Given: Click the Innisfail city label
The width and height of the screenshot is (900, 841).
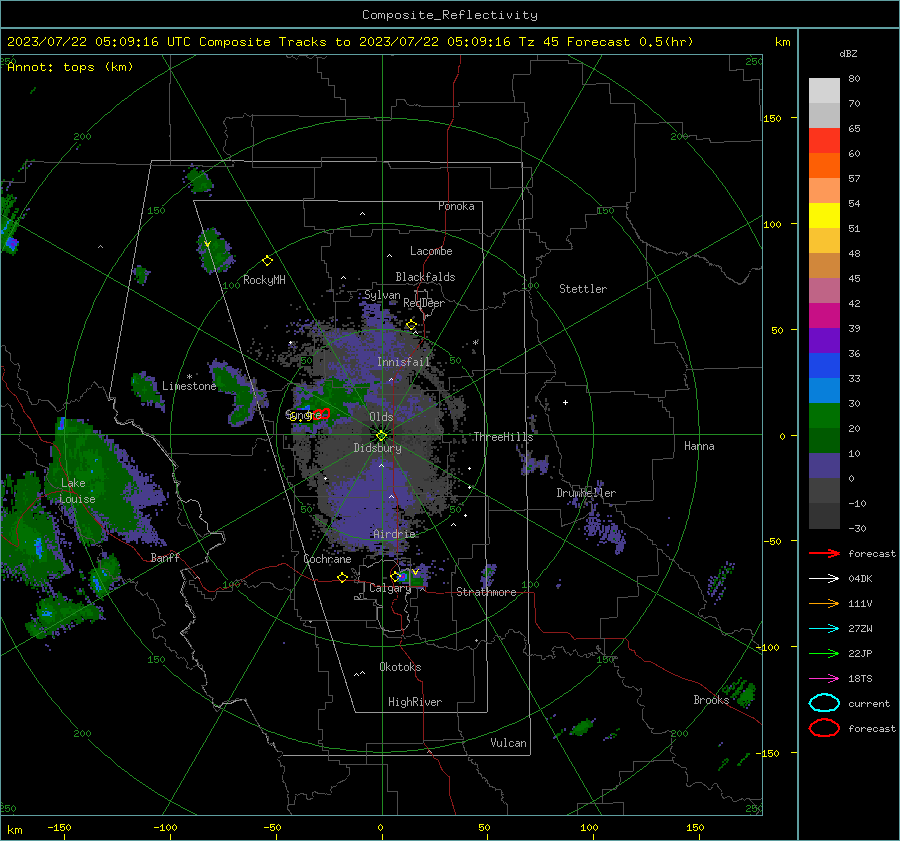Looking at the screenshot, I should click(404, 362).
